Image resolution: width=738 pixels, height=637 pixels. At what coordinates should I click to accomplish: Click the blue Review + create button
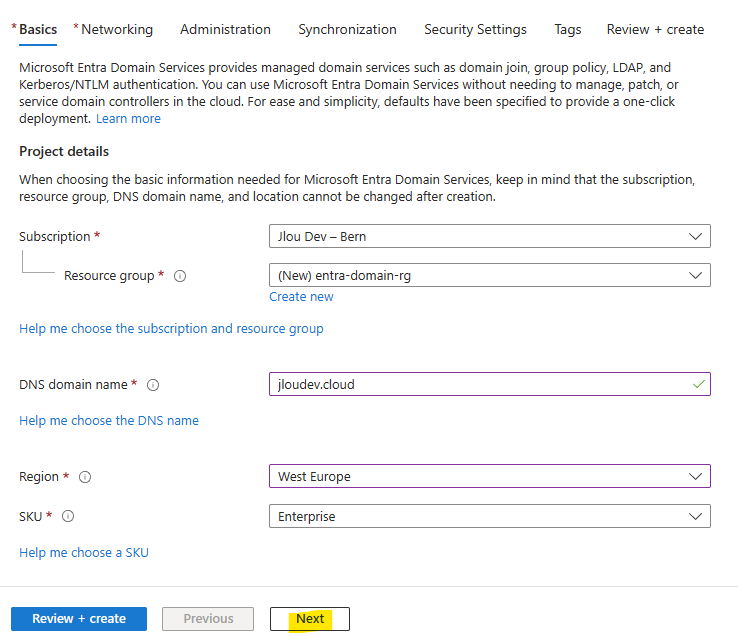pos(79,619)
